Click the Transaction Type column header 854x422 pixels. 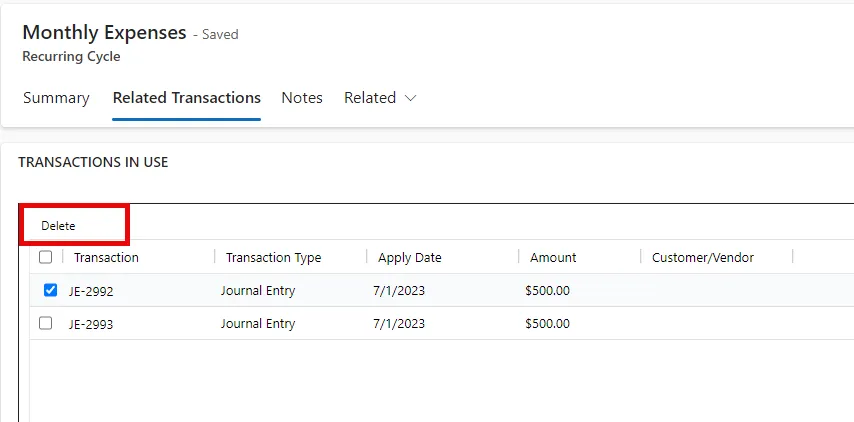[273, 258]
